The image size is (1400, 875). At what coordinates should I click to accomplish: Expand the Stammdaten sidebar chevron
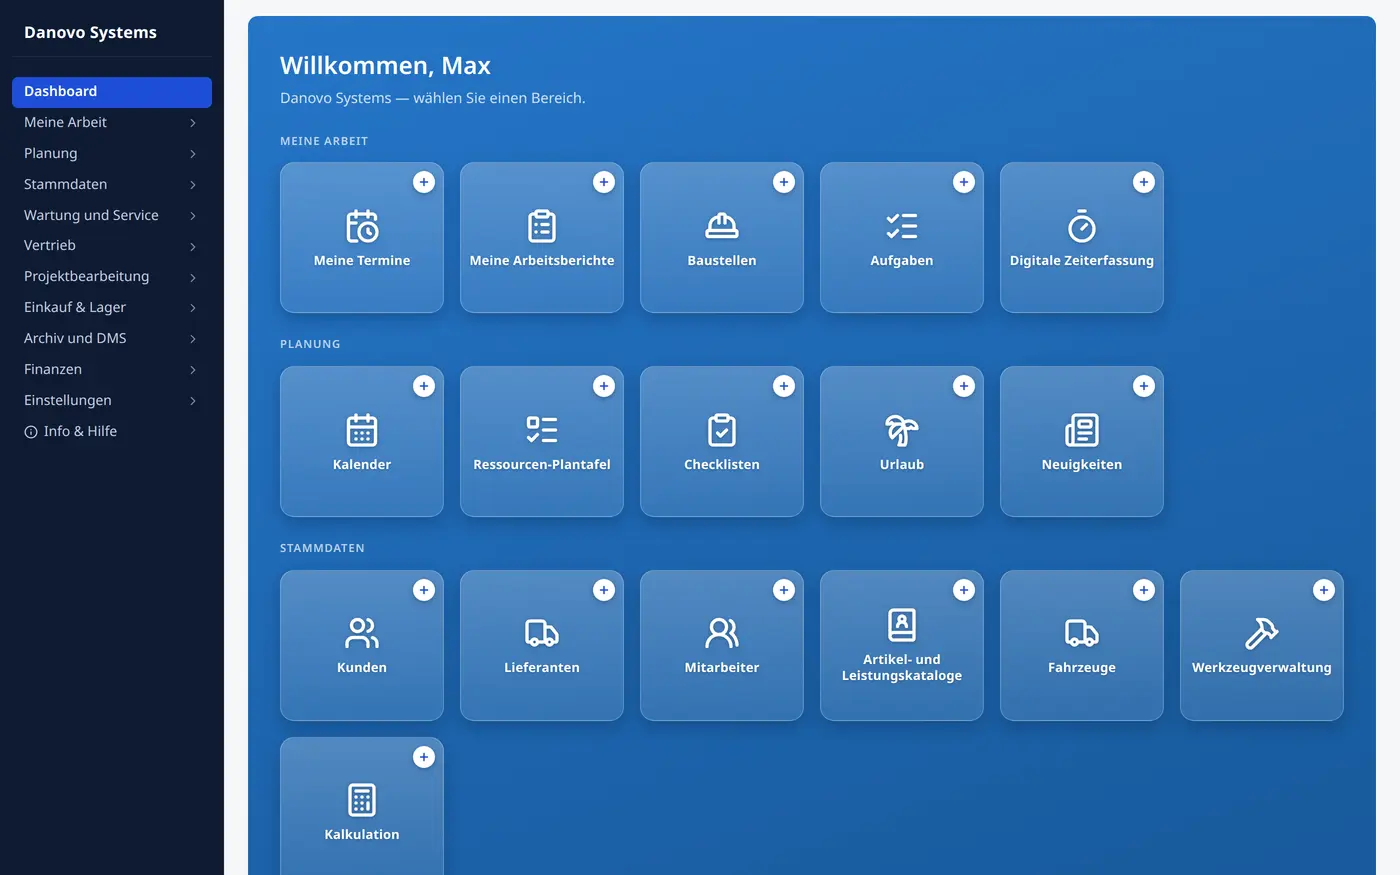[x=193, y=185]
